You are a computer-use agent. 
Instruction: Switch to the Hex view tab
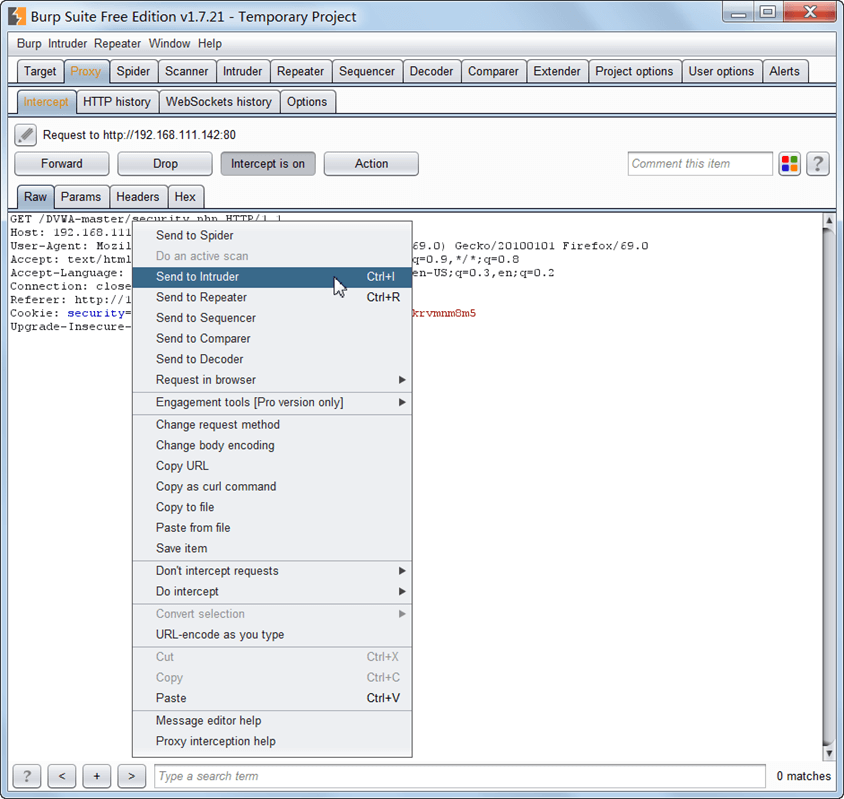[x=185, y=197]
